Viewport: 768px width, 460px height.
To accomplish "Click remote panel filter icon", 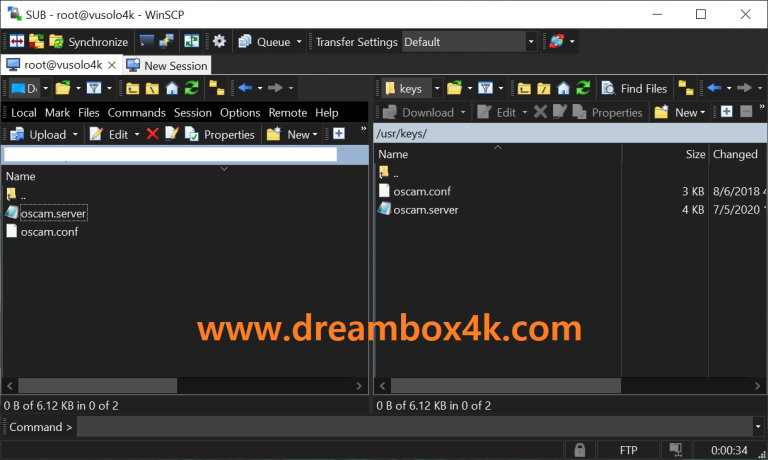I will click(x=485, y=88).
